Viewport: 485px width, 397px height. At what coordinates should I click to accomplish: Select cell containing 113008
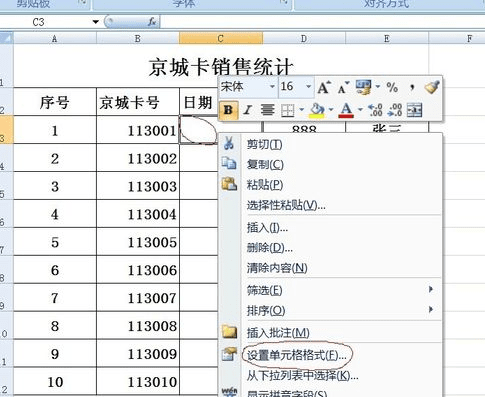click(138, 326)
